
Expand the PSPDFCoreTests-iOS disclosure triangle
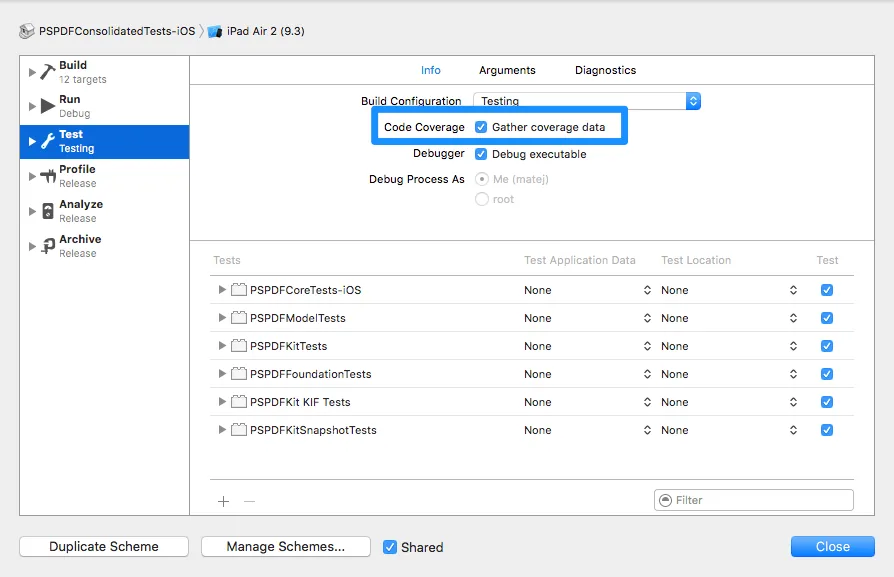(222, 290)
